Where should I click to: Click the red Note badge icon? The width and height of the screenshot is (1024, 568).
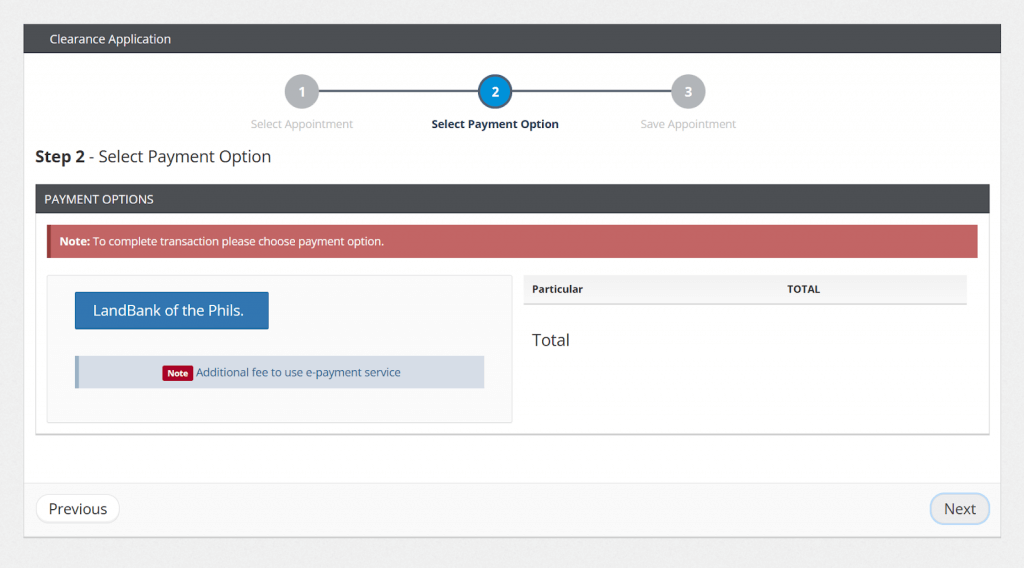(x=178, y=373)
